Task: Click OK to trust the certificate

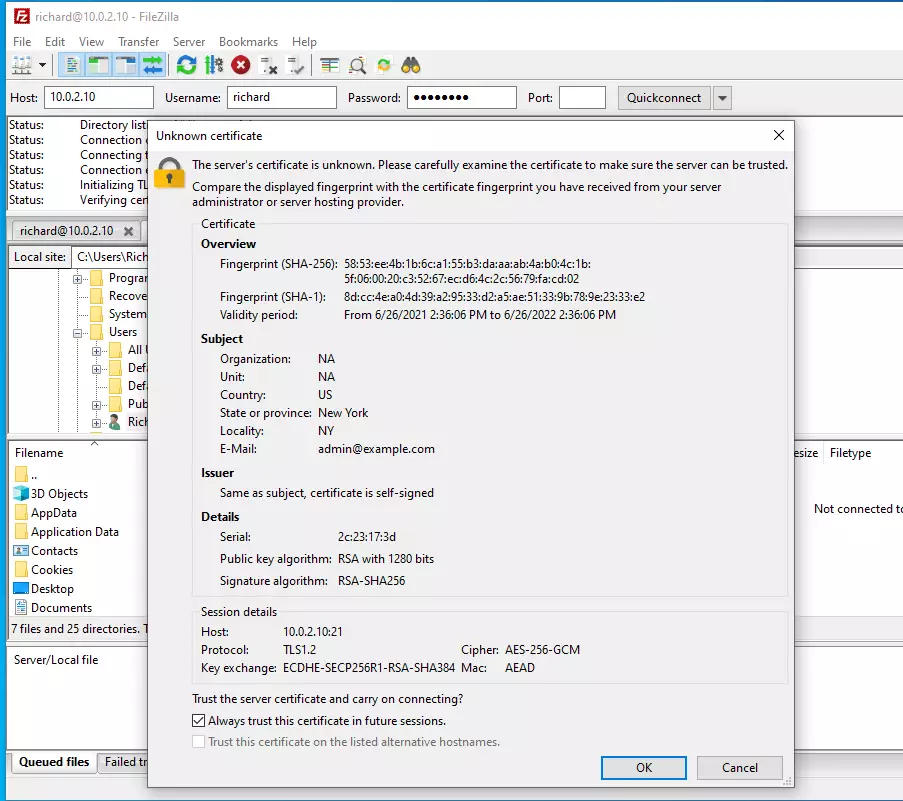Action: 644,768
